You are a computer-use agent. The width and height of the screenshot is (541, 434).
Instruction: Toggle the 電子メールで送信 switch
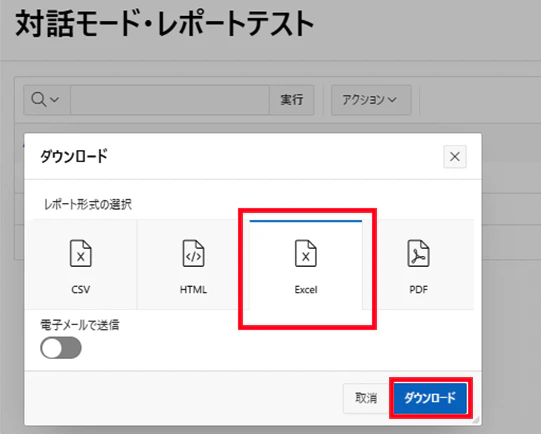click(61, 348)
